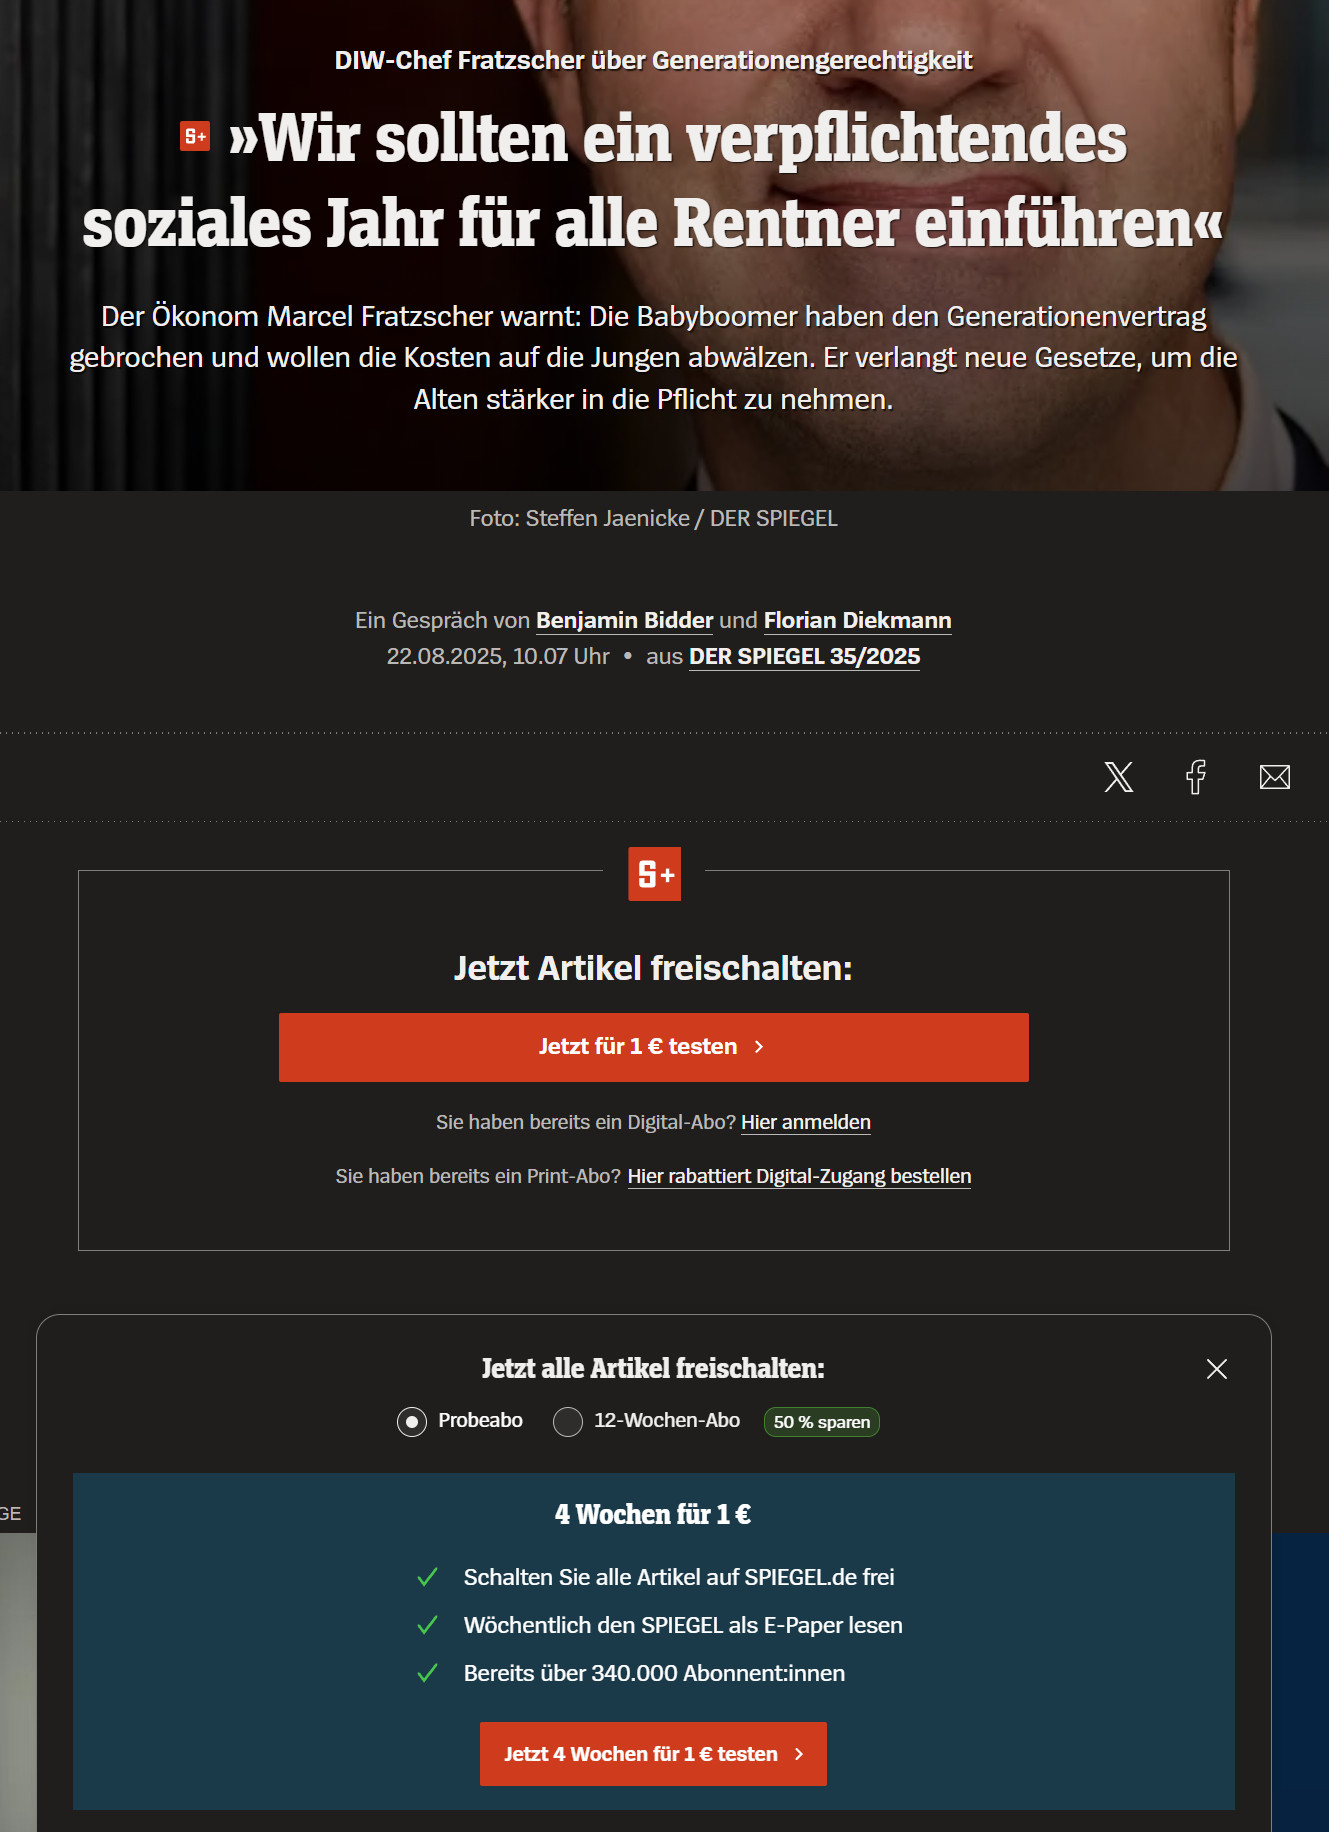Click the checkmark beside 'Bereits über 340.000 Abonnent:innen'
The image size is (1329, 1832).
[427, 1673]
